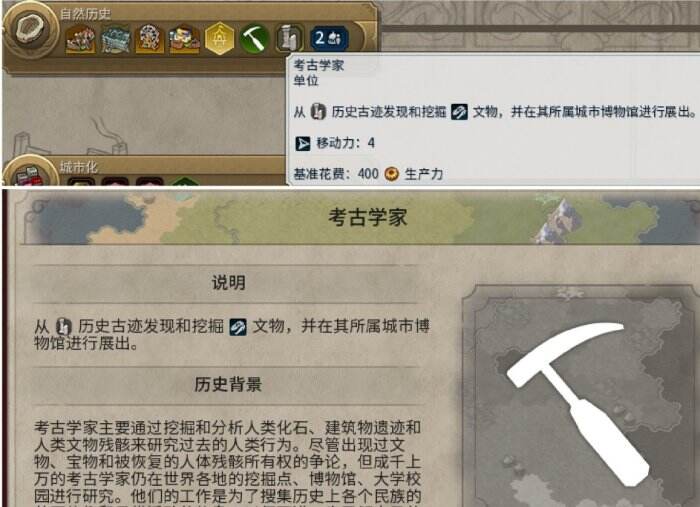Click the large white pickaxe portrait image
The height and width of the screenshot is (507, 700).
click(579, 404)
